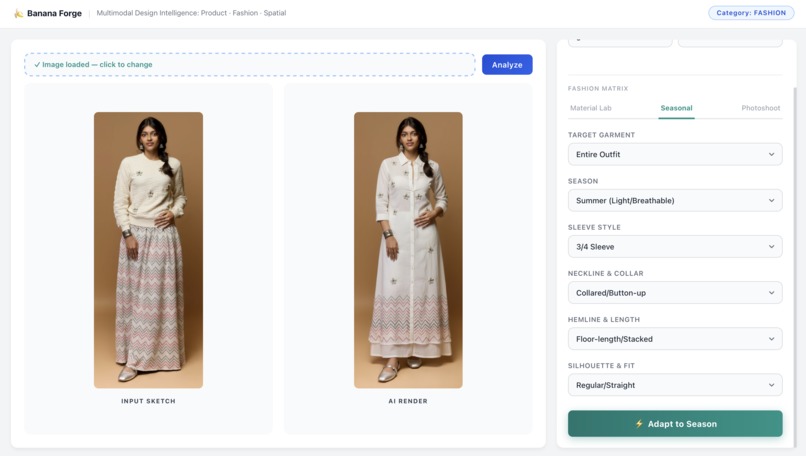Click the AI Render image thumbnail

tap(408, 250)
